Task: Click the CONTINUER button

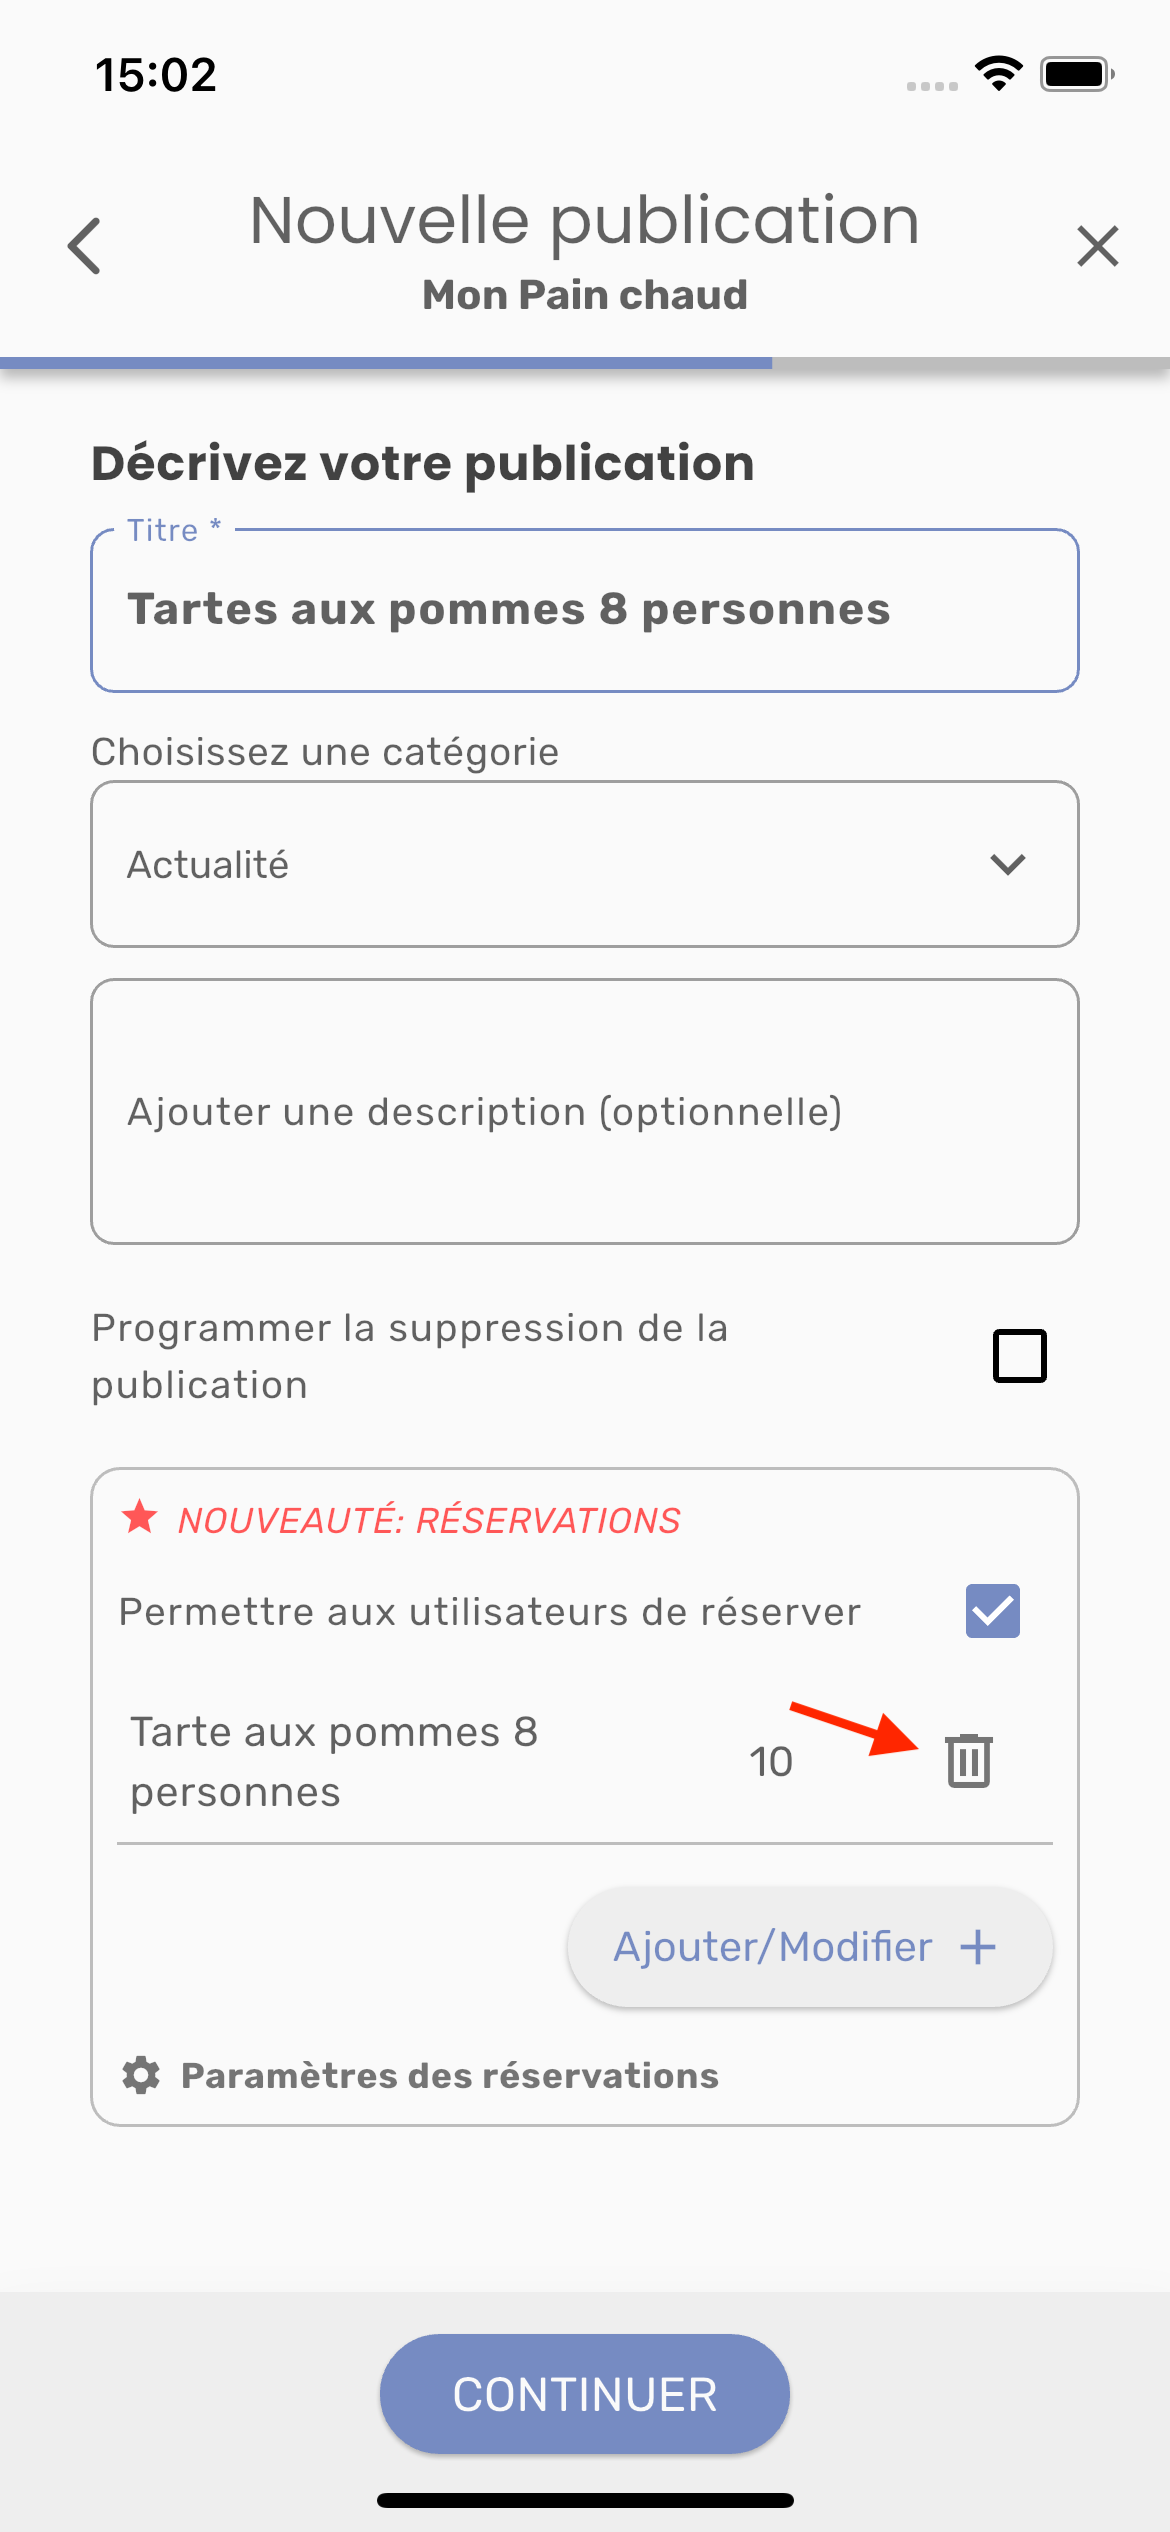Action: (585, 2394)
